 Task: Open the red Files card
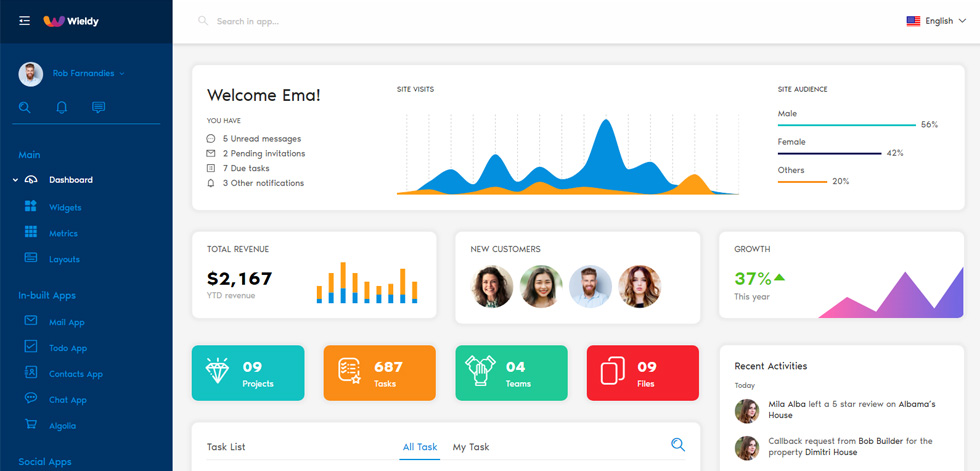tap(642, 373)
